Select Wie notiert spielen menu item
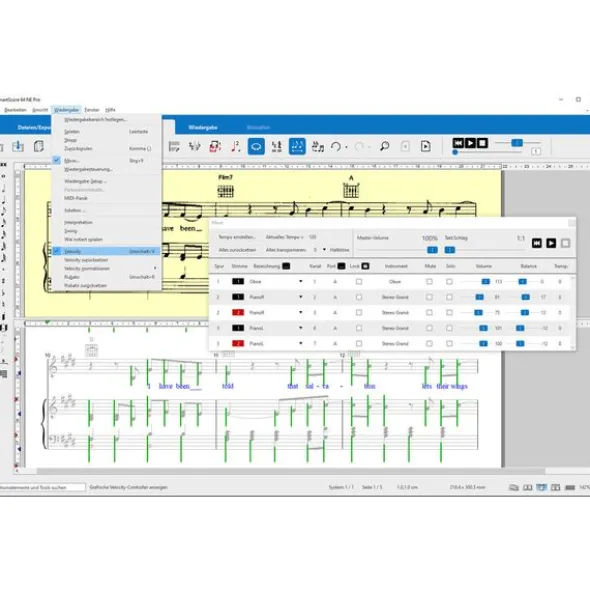The width and height of the screenshot is (590, 591). (x=83, y=239)
